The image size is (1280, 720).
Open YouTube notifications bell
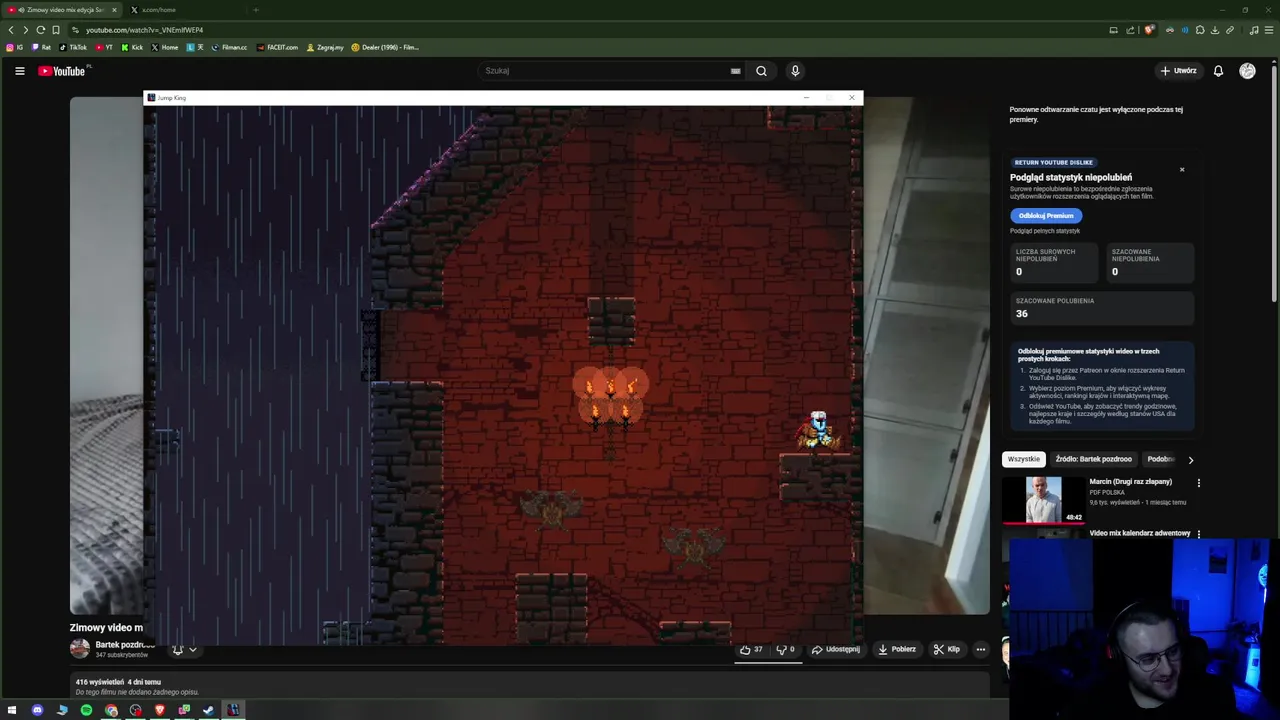(x=1218, y=71)
